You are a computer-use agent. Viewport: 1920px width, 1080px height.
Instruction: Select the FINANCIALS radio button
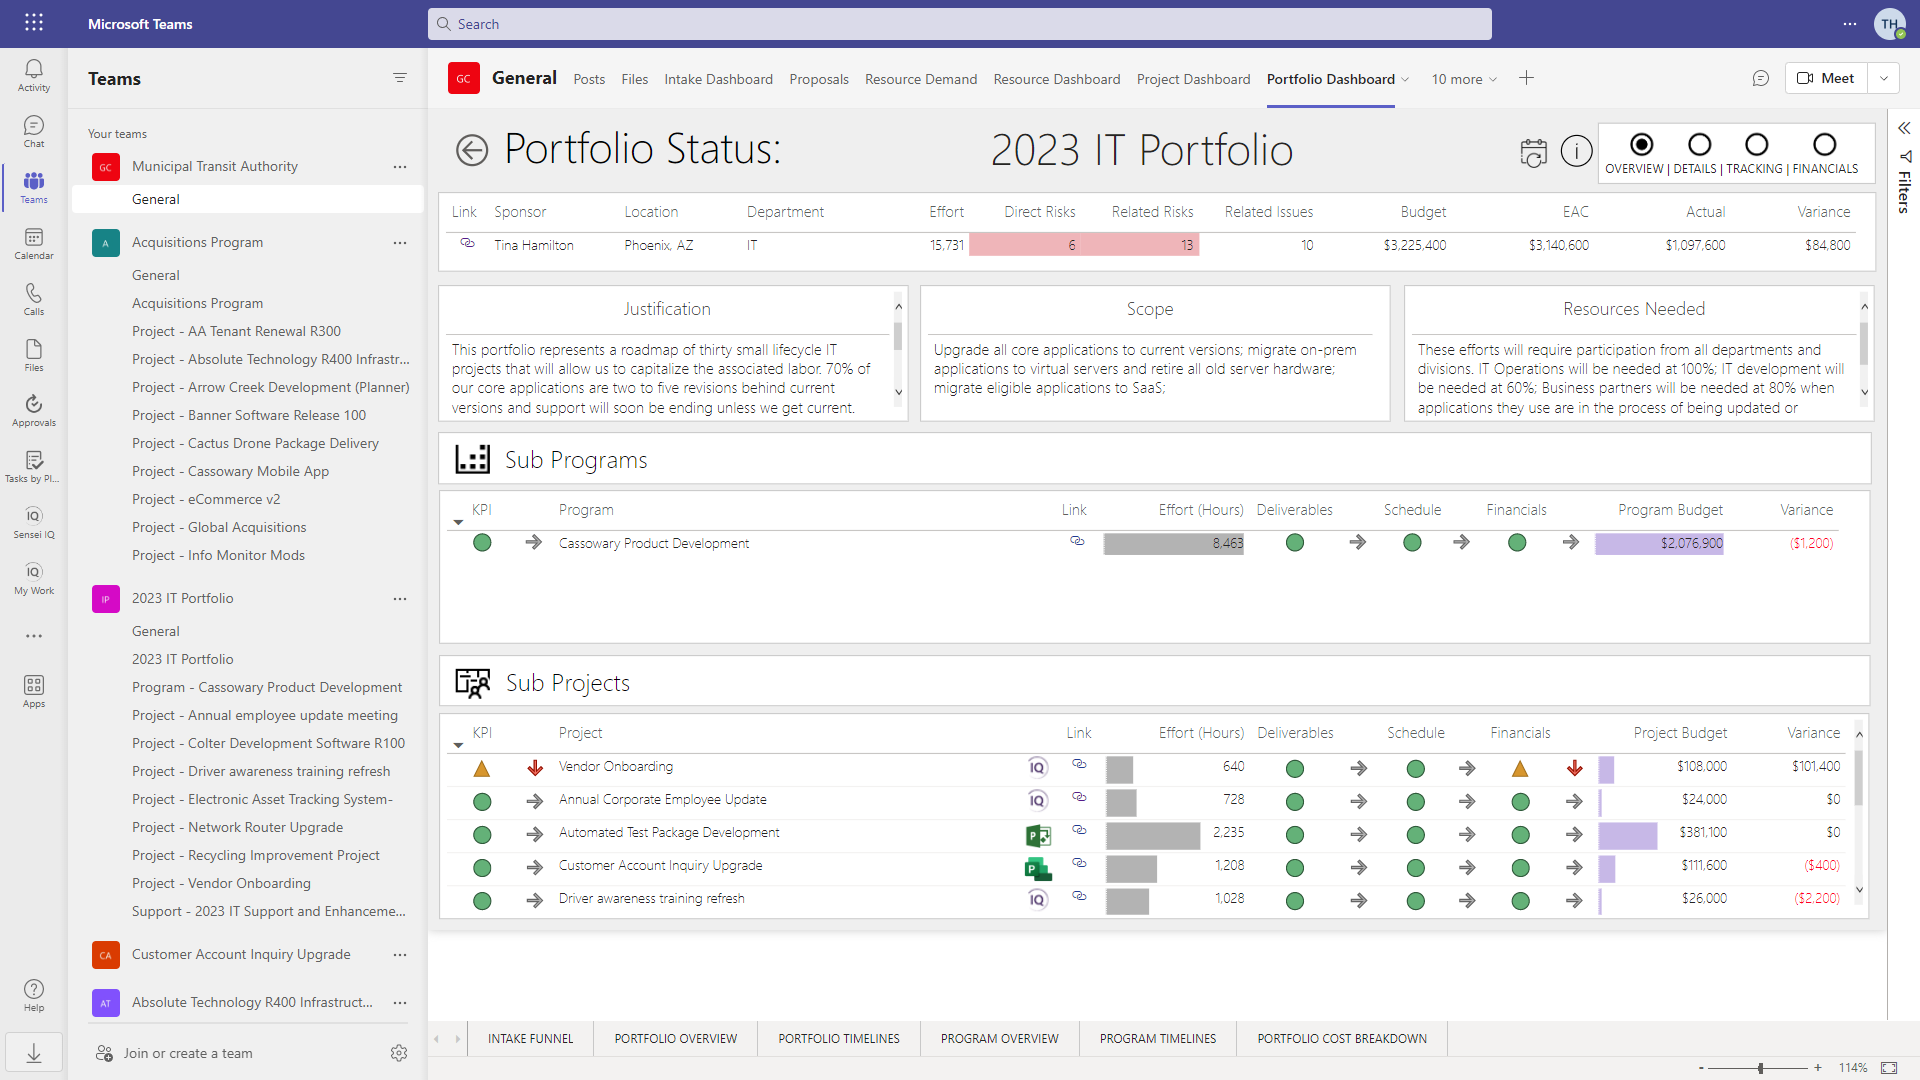coord(1824,145)
